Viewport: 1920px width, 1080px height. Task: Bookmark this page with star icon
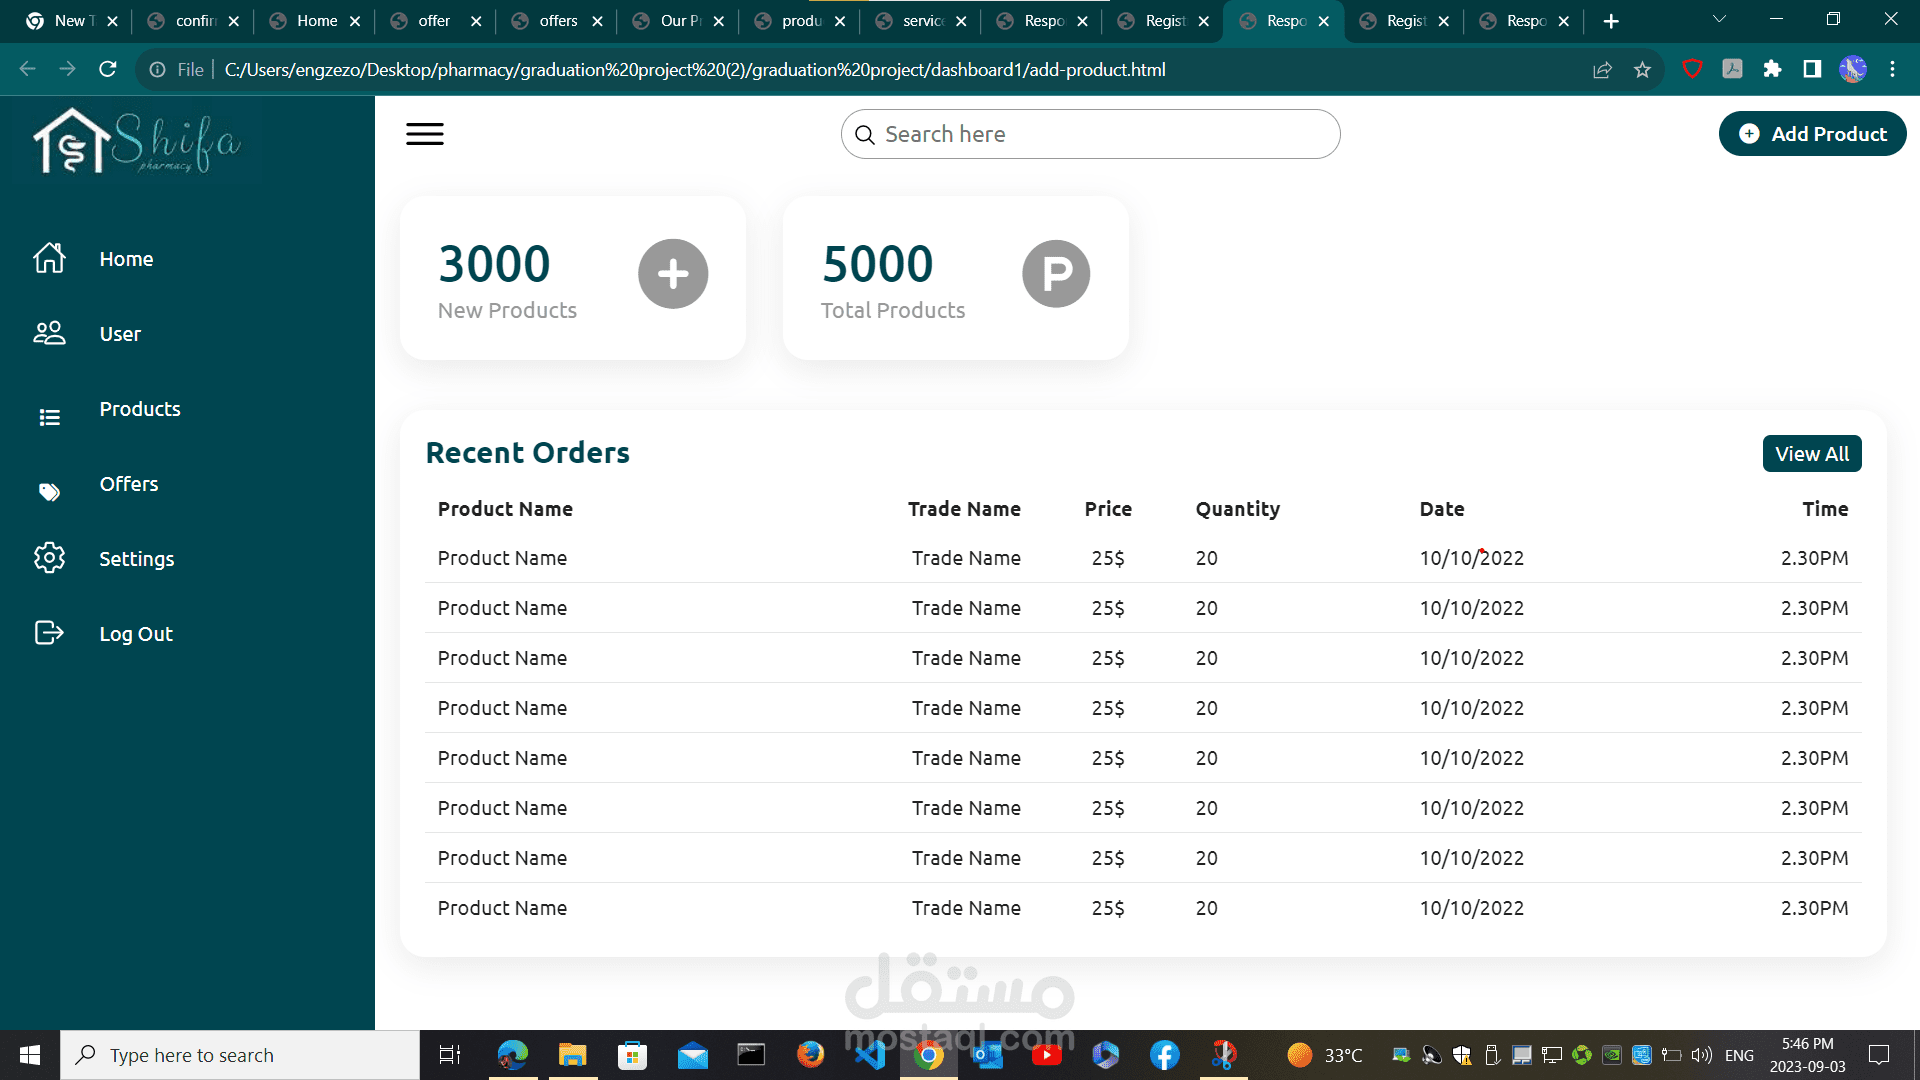point(1642,69)
